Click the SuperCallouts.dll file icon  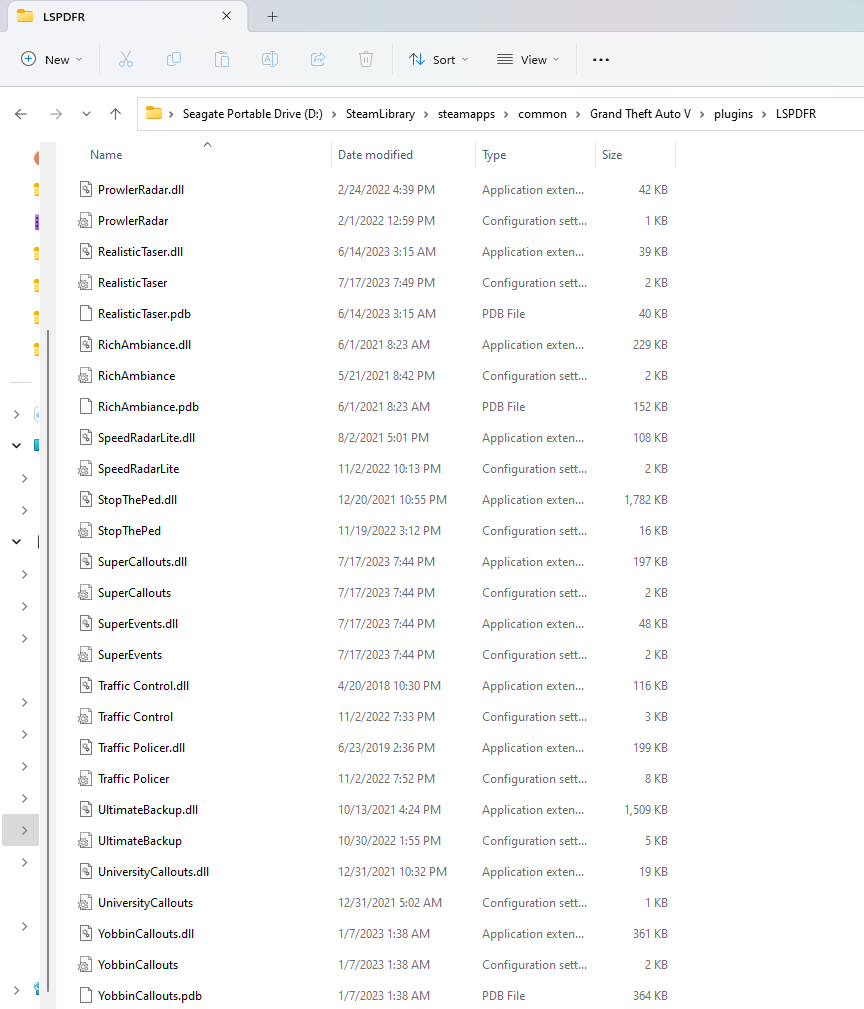86,562
